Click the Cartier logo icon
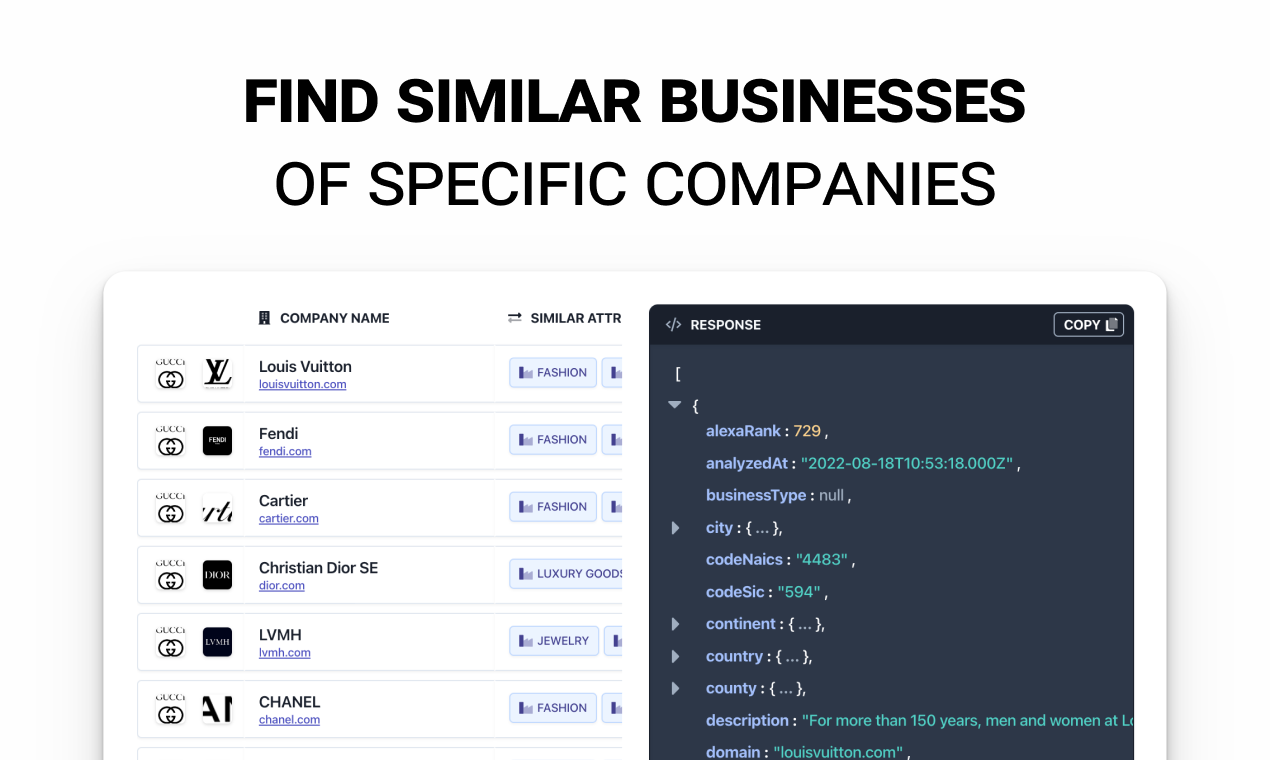1270x760 pixels. coord(217,508)
